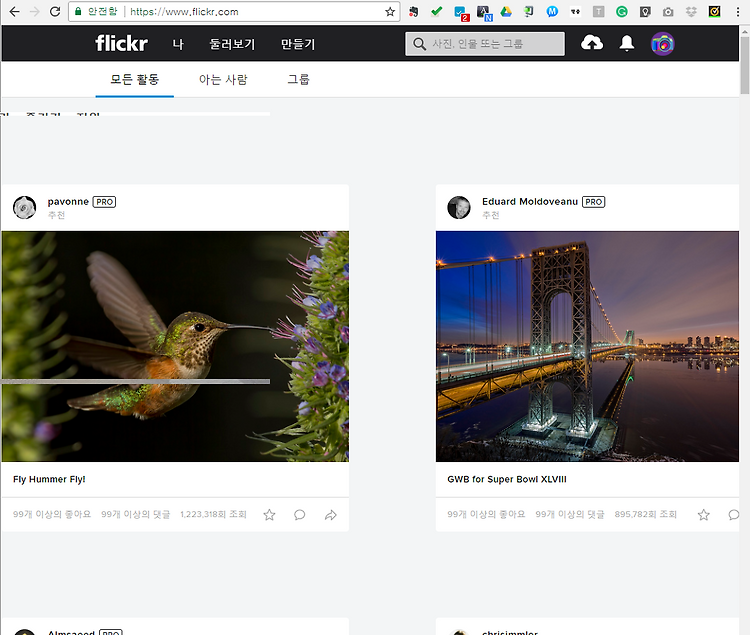Open the bridge night photo thumbnail
The width and height of the screenshot is (750, 635).
pos(587,346)
